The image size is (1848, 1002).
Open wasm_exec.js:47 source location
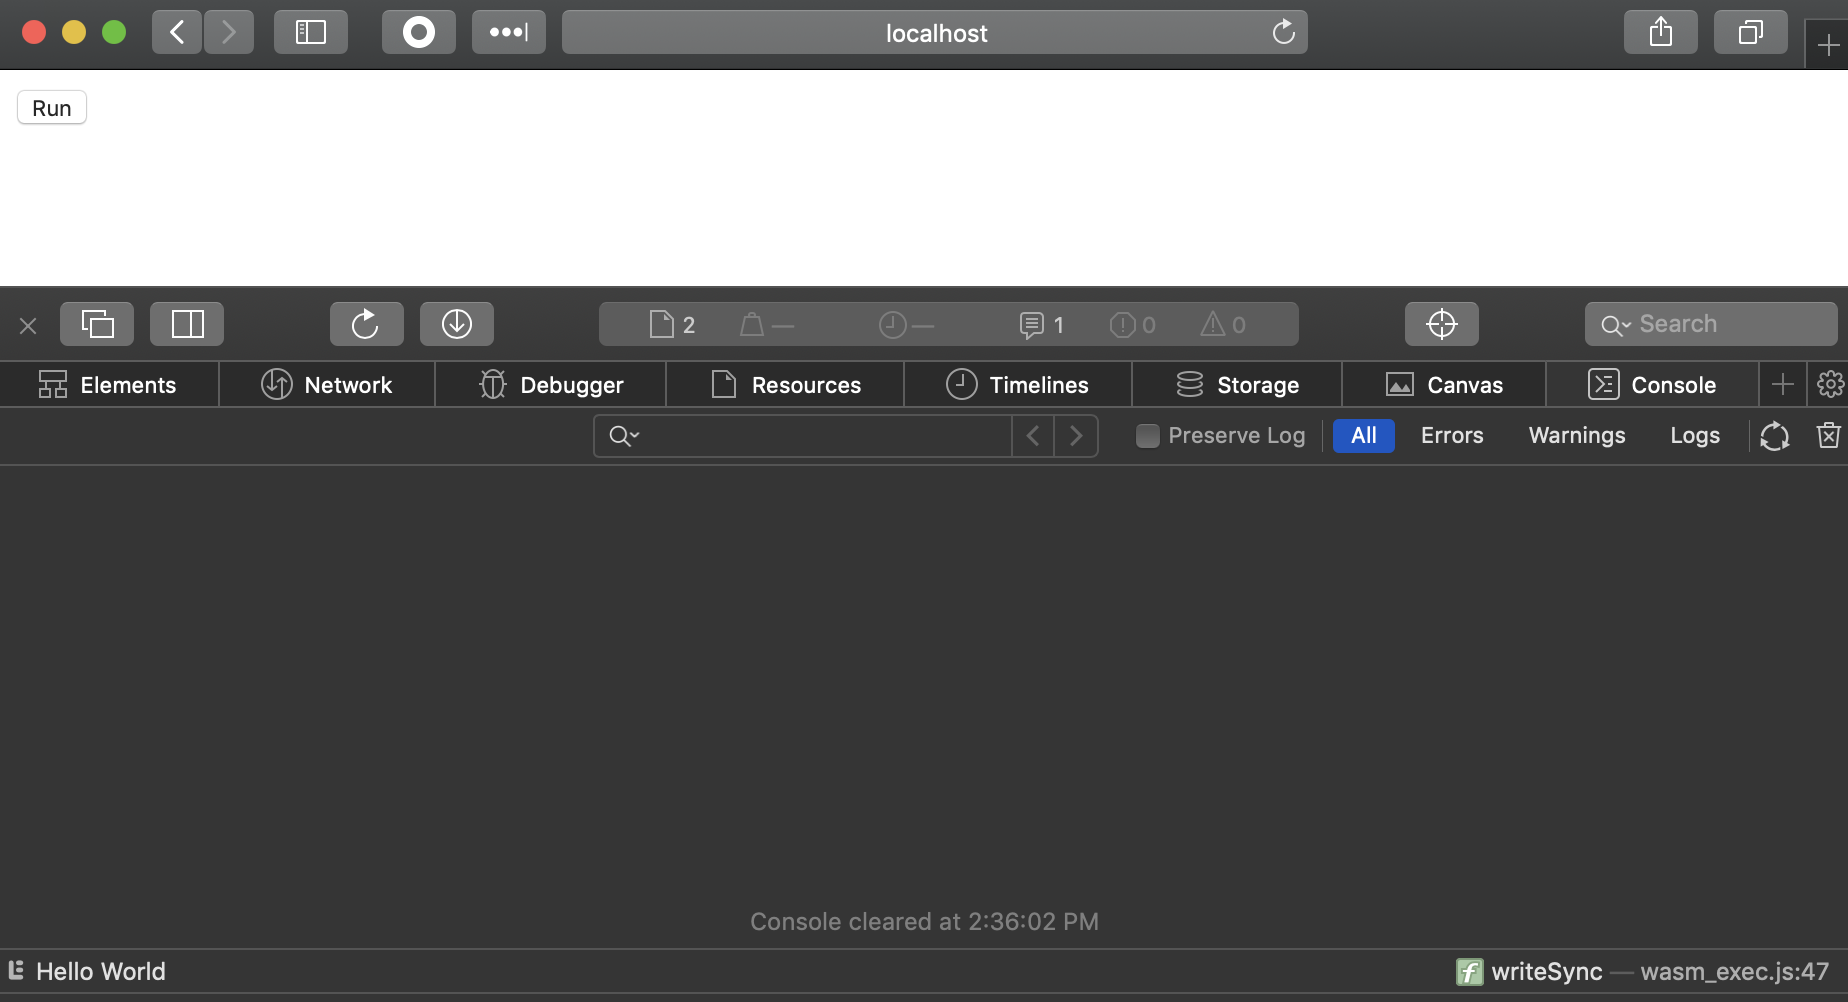(x=1735, y=971)
